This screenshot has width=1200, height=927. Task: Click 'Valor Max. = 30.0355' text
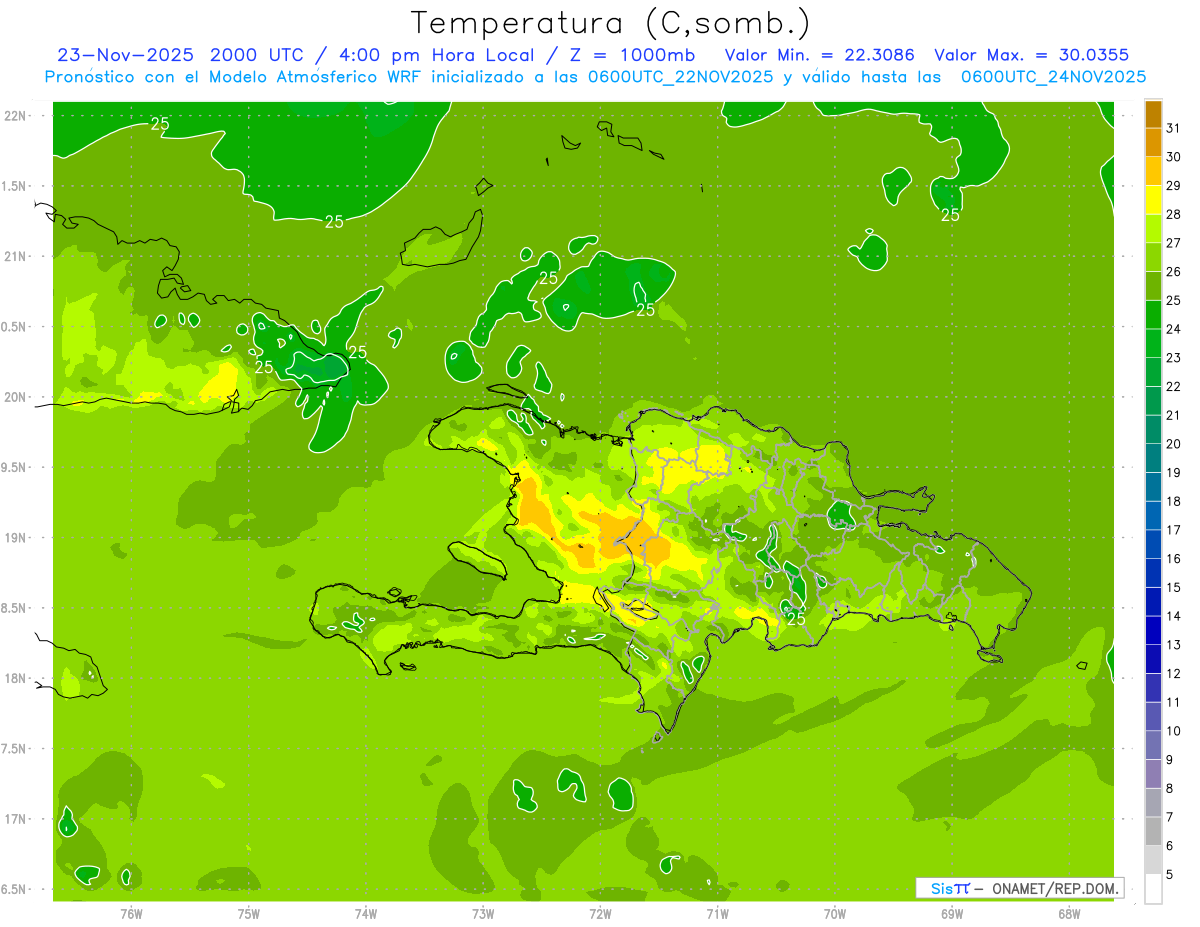click(1032, 55)
